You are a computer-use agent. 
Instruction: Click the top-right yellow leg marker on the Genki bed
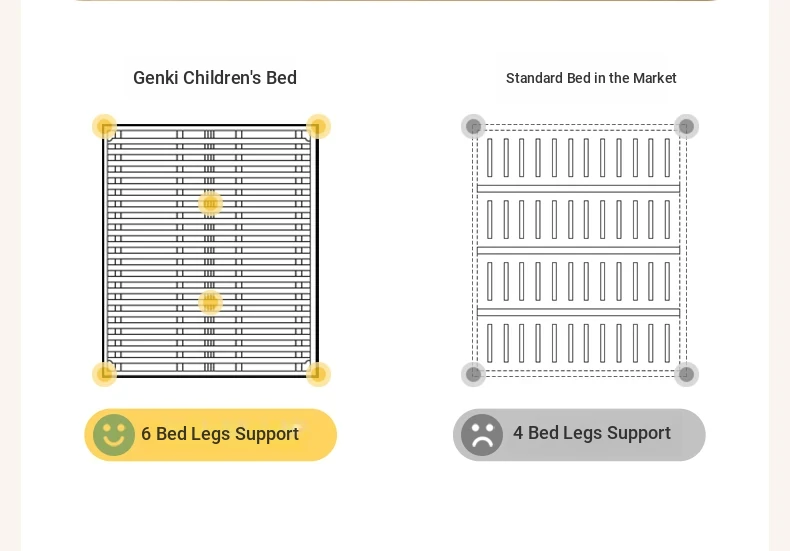click(318, 126)
